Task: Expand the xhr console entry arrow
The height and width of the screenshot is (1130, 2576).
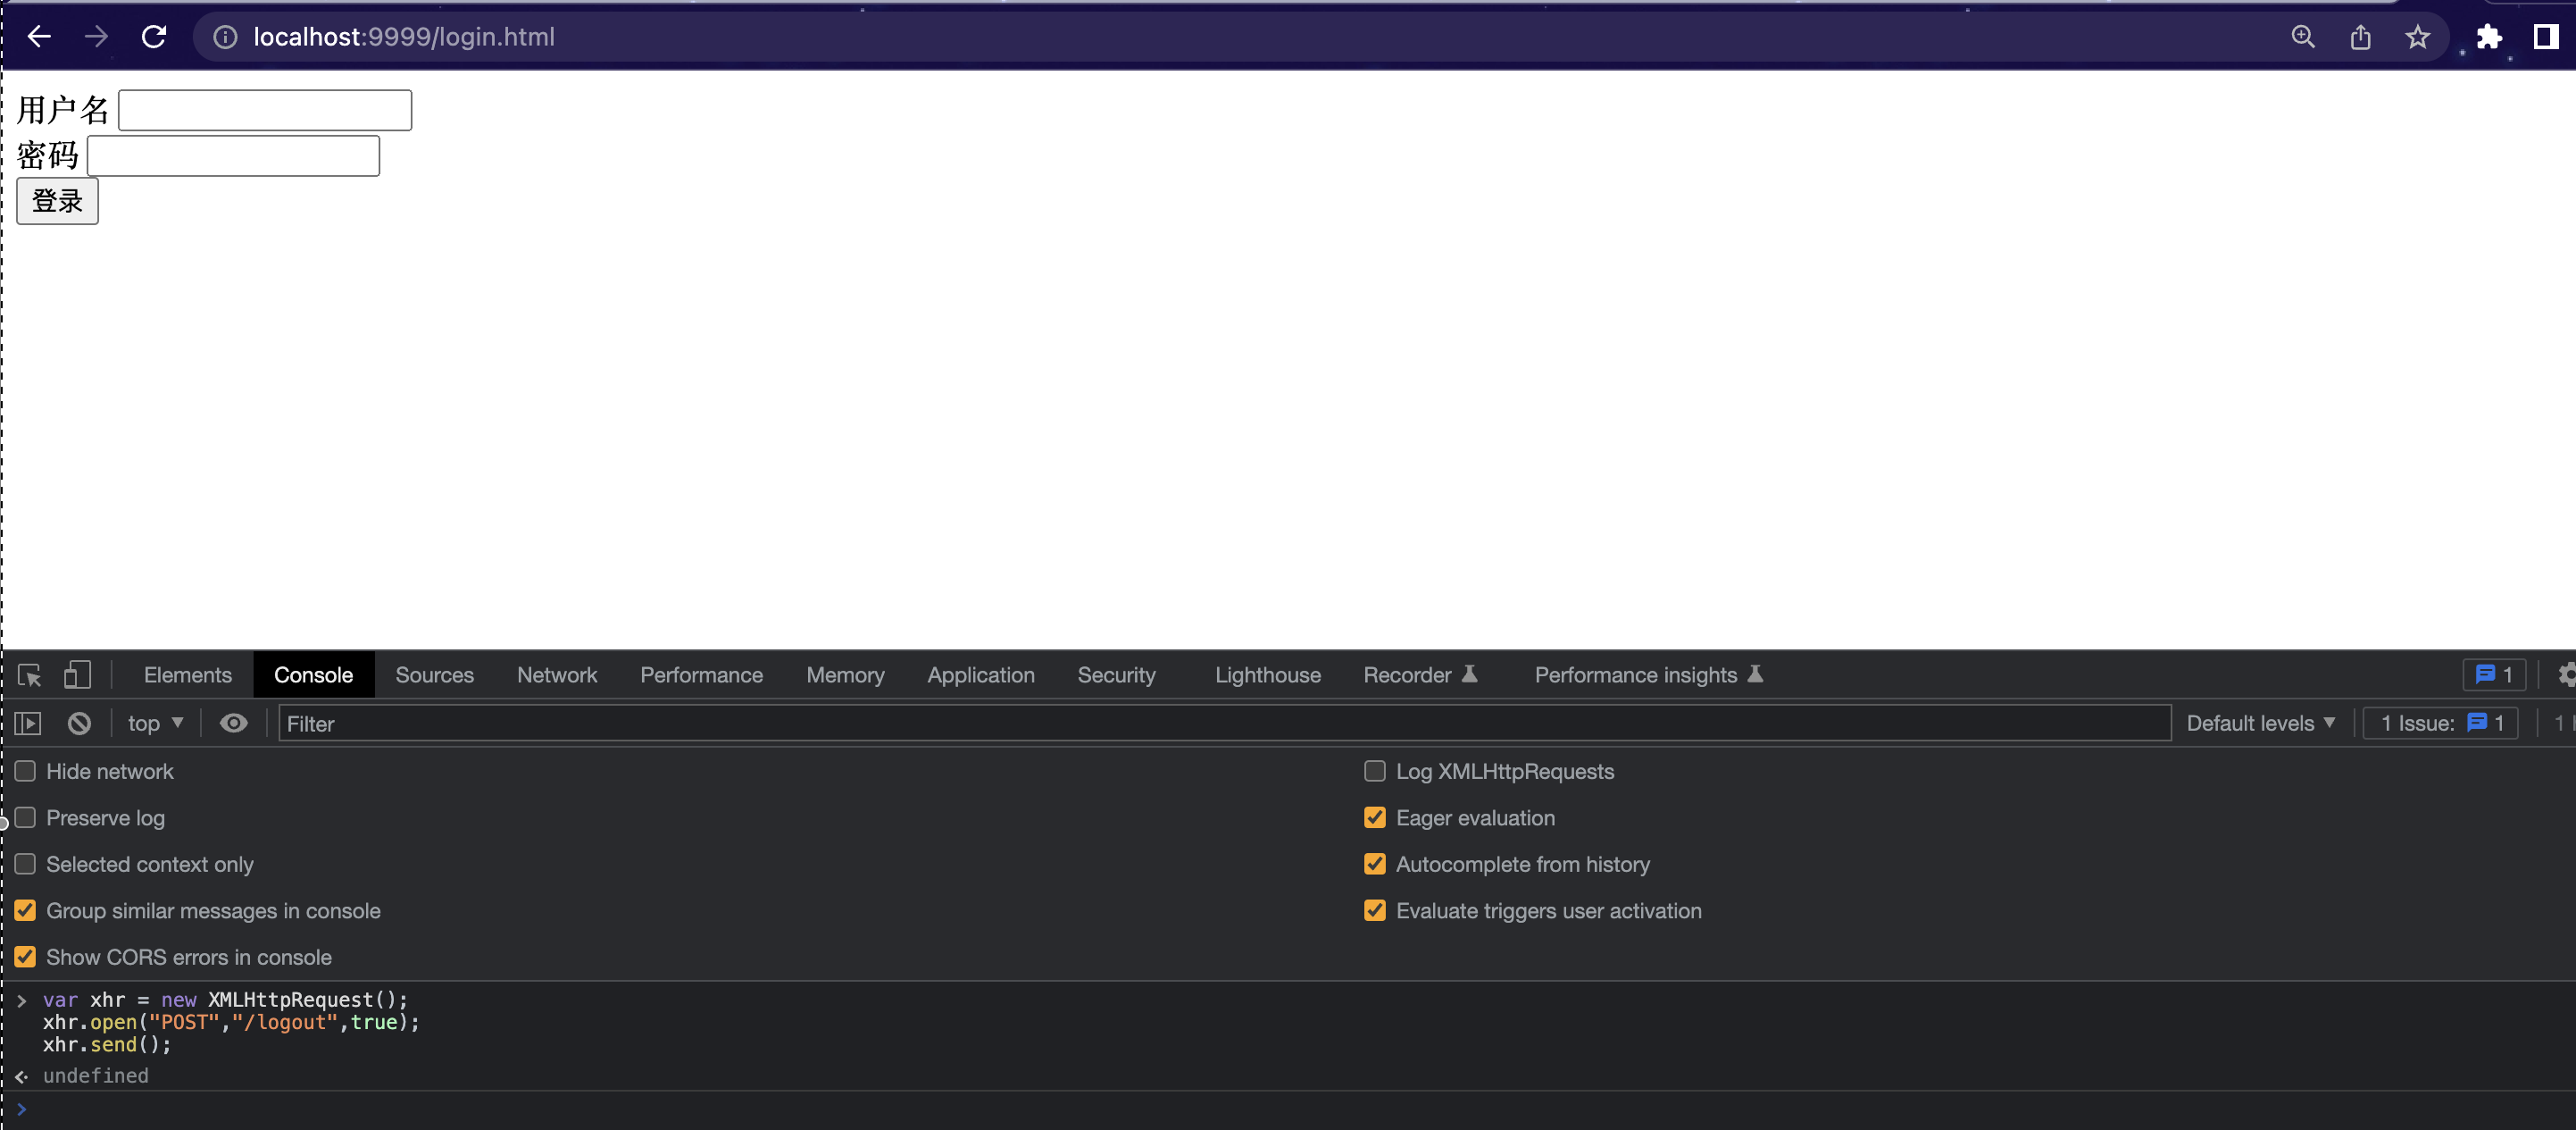Action: point(22,1000)
